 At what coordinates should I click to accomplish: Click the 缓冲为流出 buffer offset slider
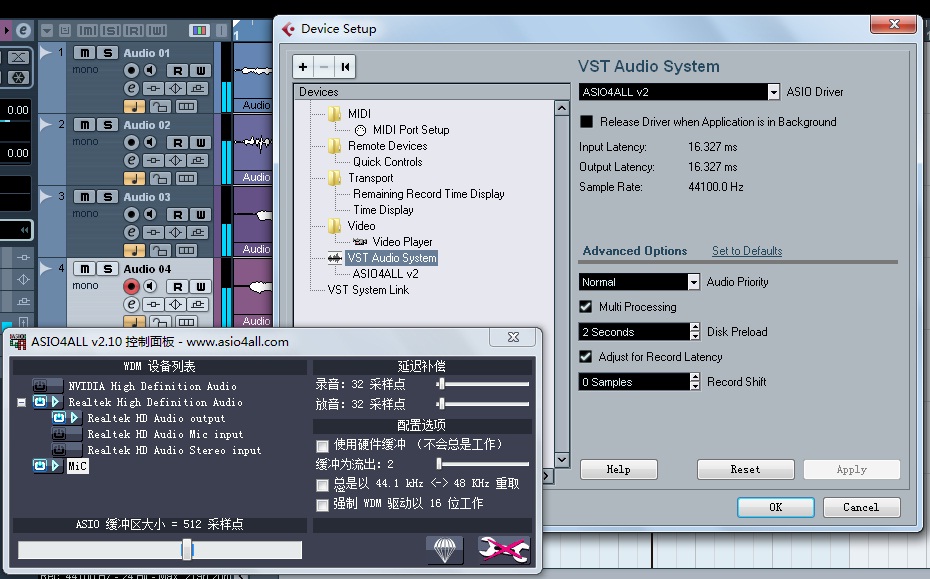click(483, 463)
